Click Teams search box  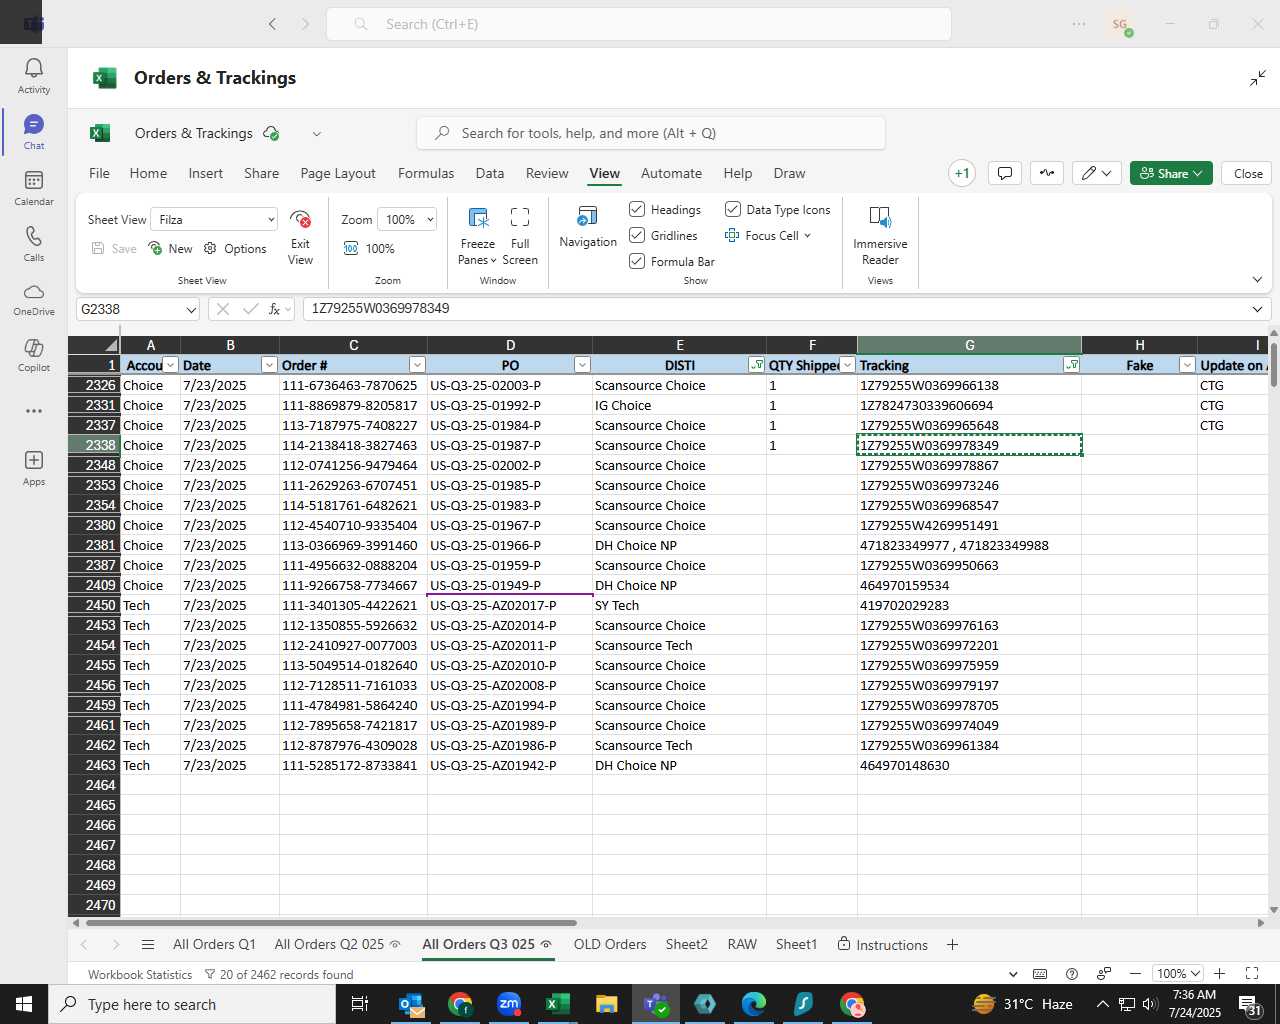(639, 24)
